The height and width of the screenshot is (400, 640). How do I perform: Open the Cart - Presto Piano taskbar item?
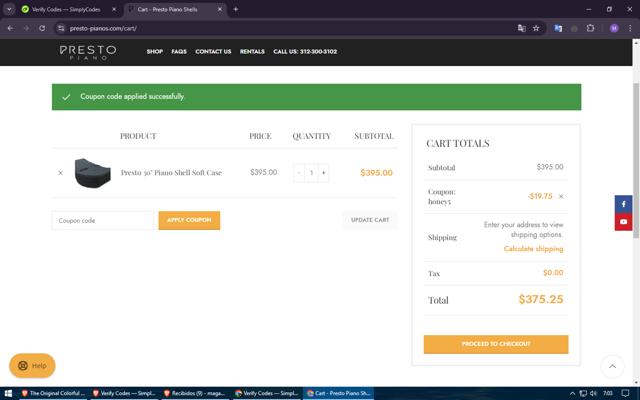click(x=338, y=393)
